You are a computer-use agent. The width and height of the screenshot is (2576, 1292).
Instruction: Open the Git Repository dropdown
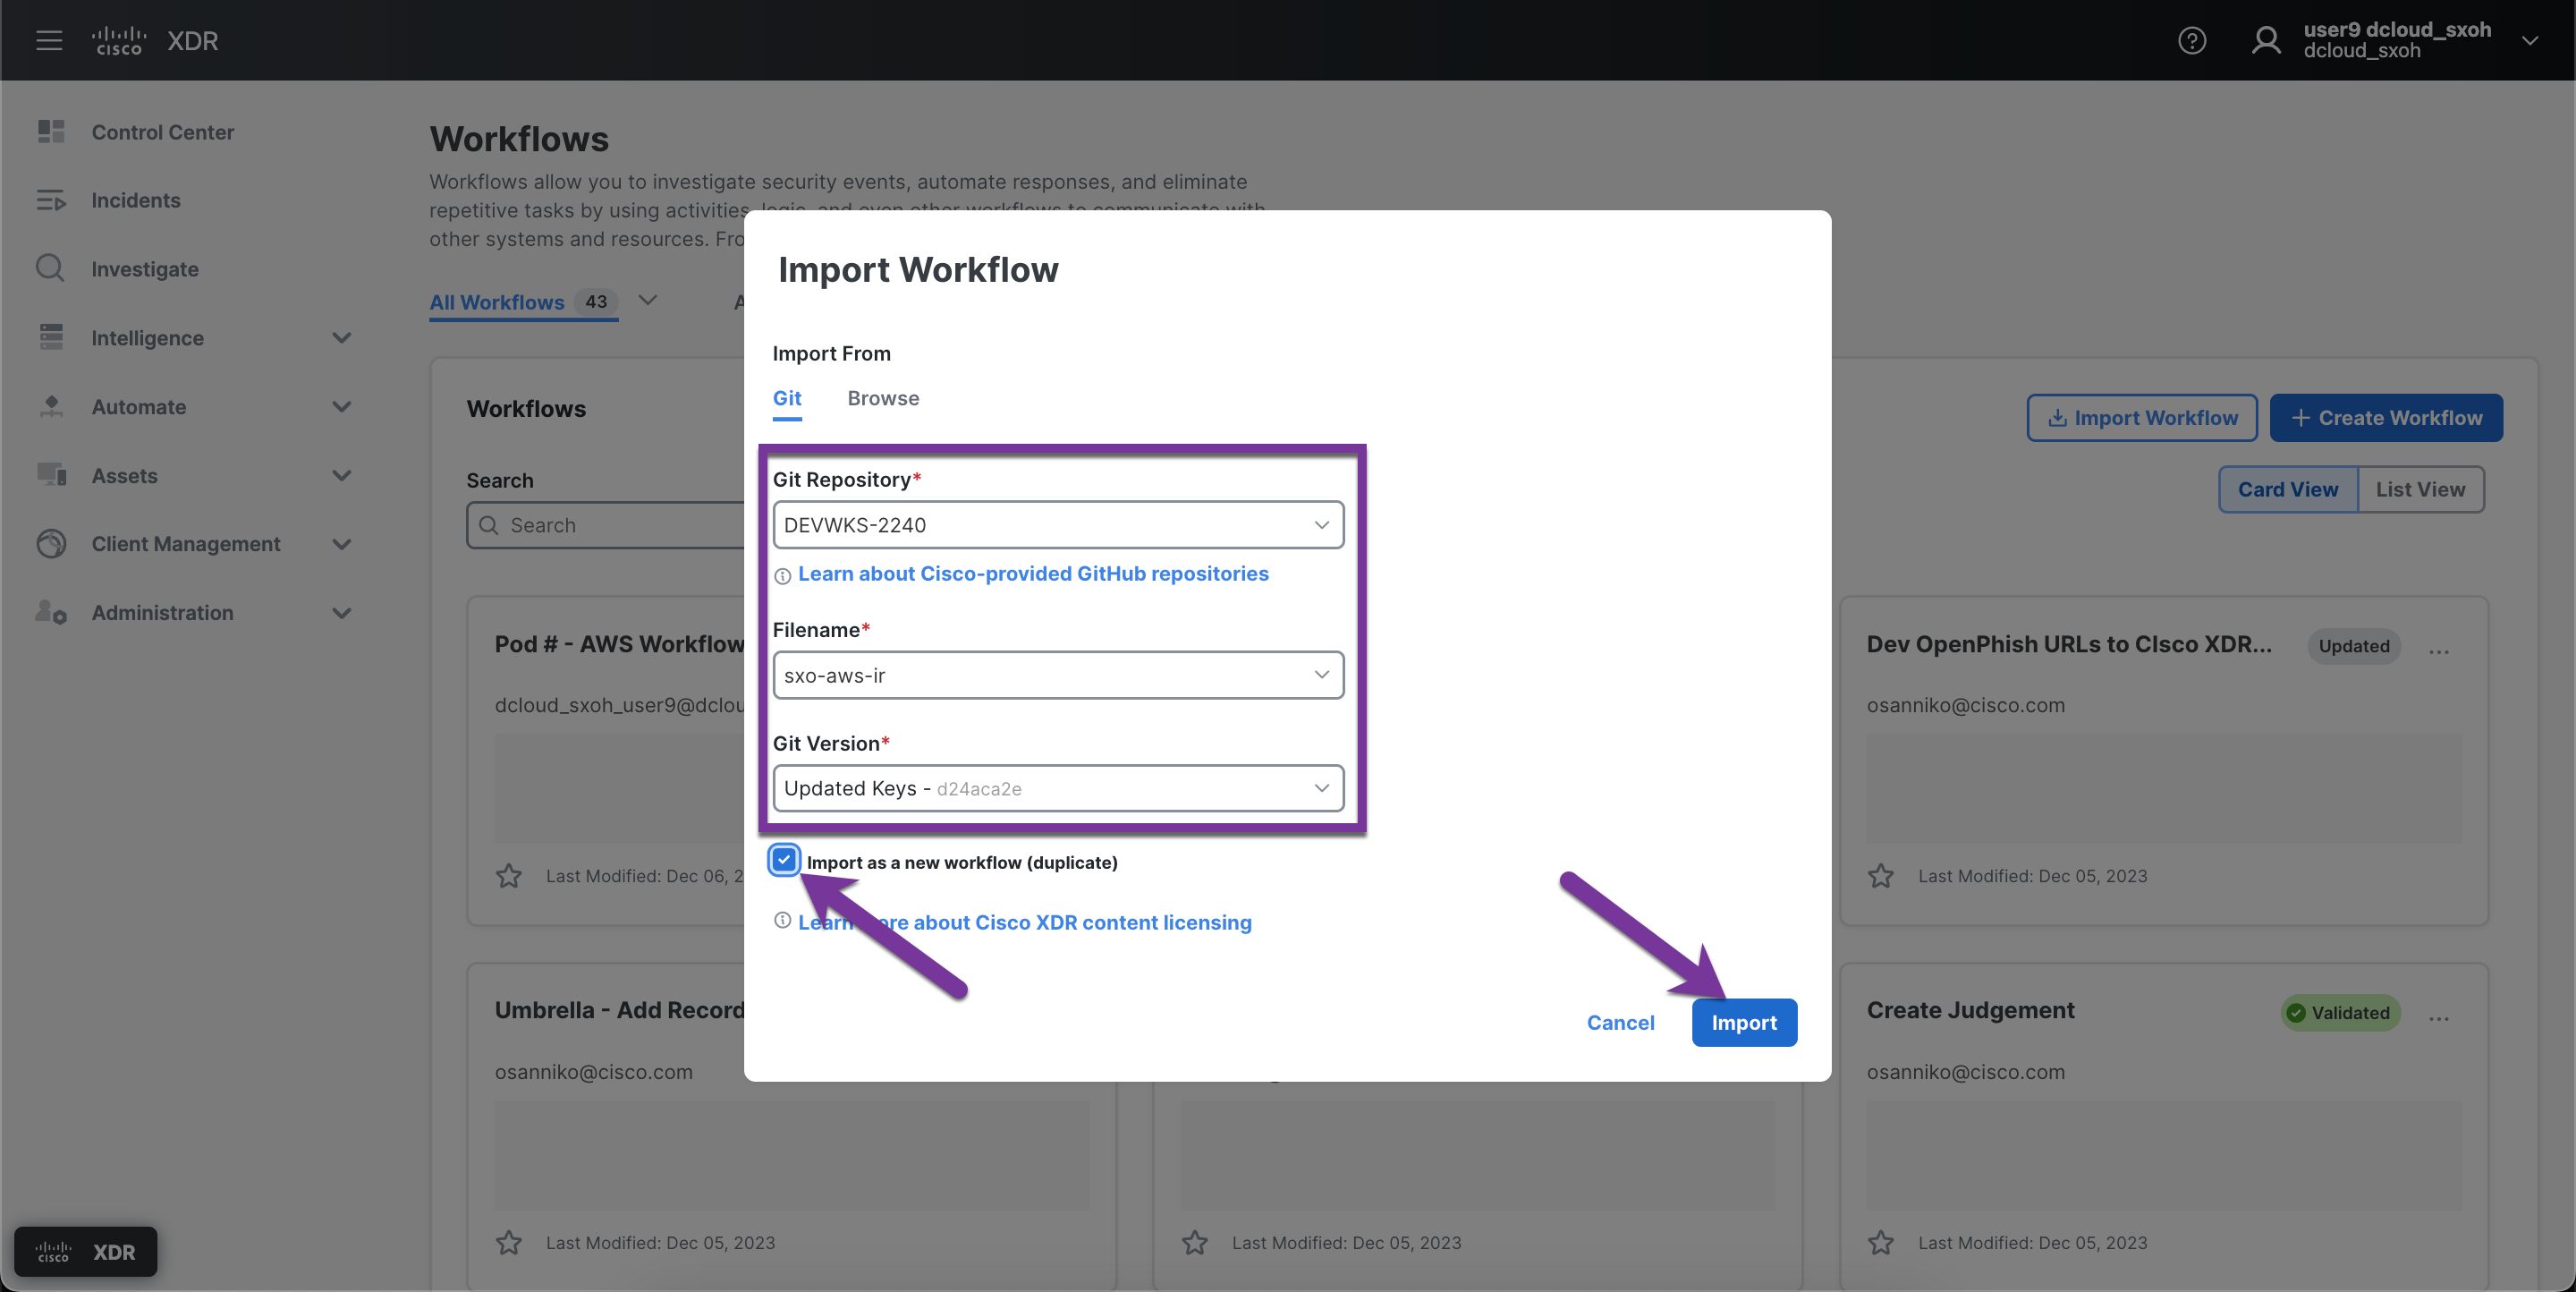click(x=1058, y=524)
